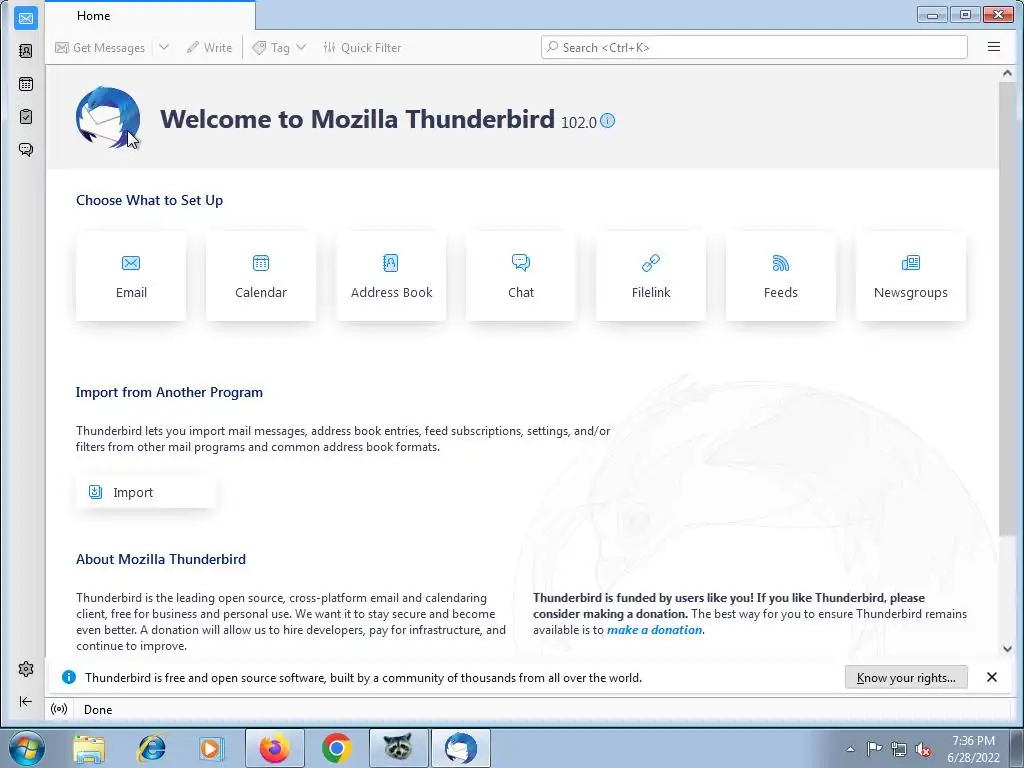Switch to Firefox in the taskbar
The height and width of the screenshot is (768, 1024).
point(275,748)
